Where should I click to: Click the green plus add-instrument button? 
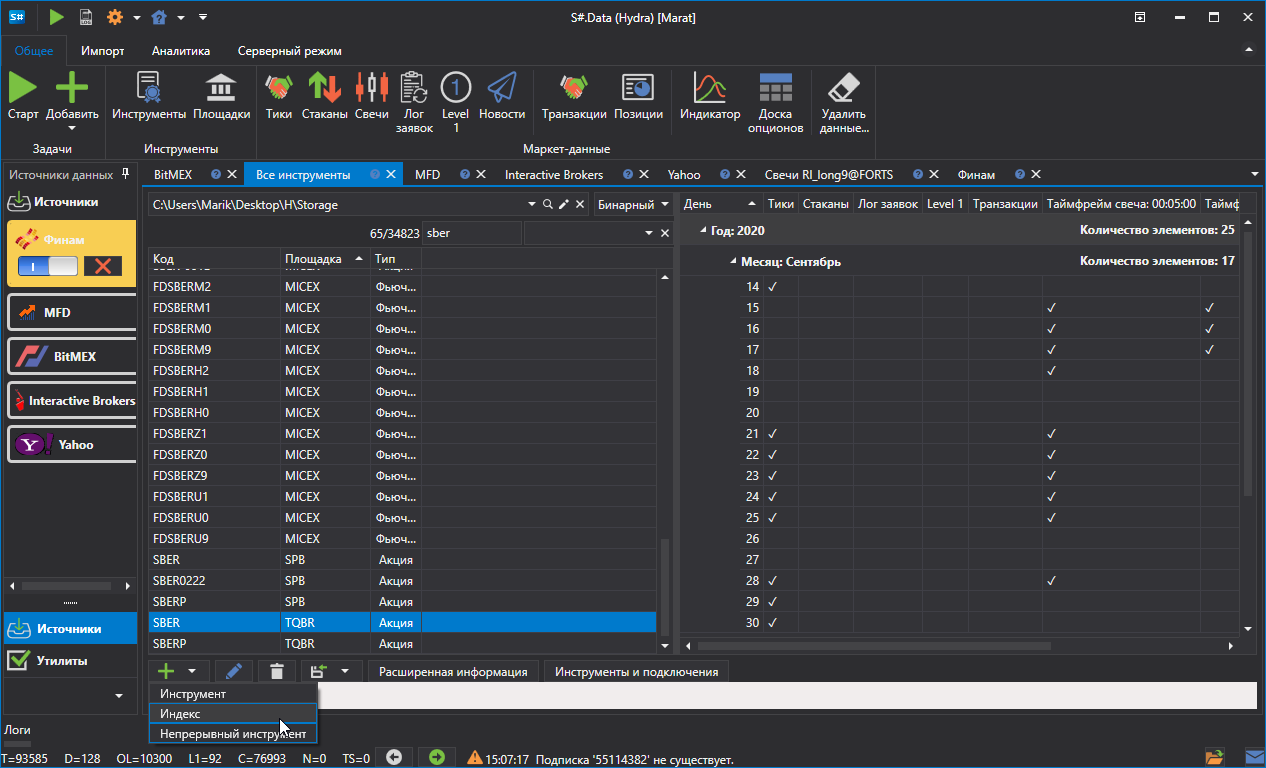(167, 672)
